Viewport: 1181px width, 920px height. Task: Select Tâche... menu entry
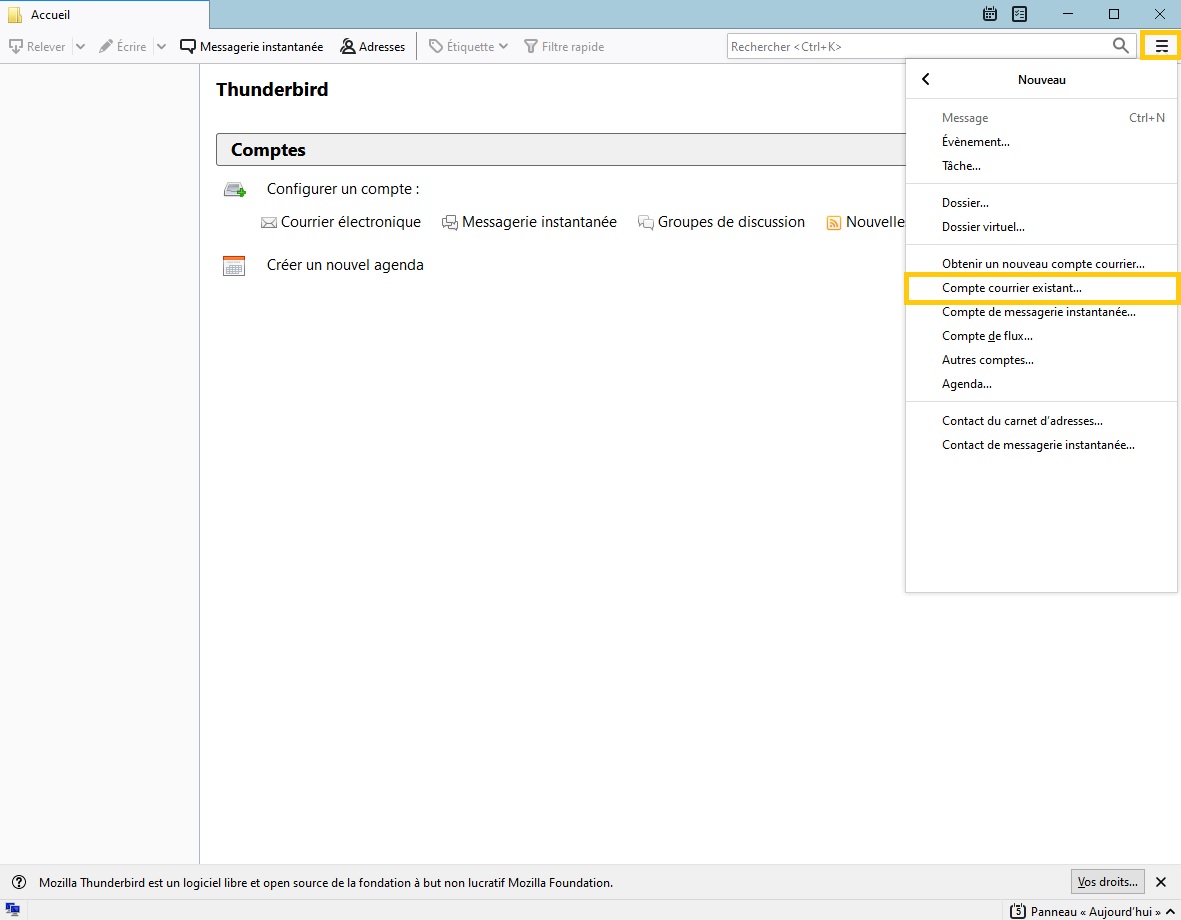1042,166
